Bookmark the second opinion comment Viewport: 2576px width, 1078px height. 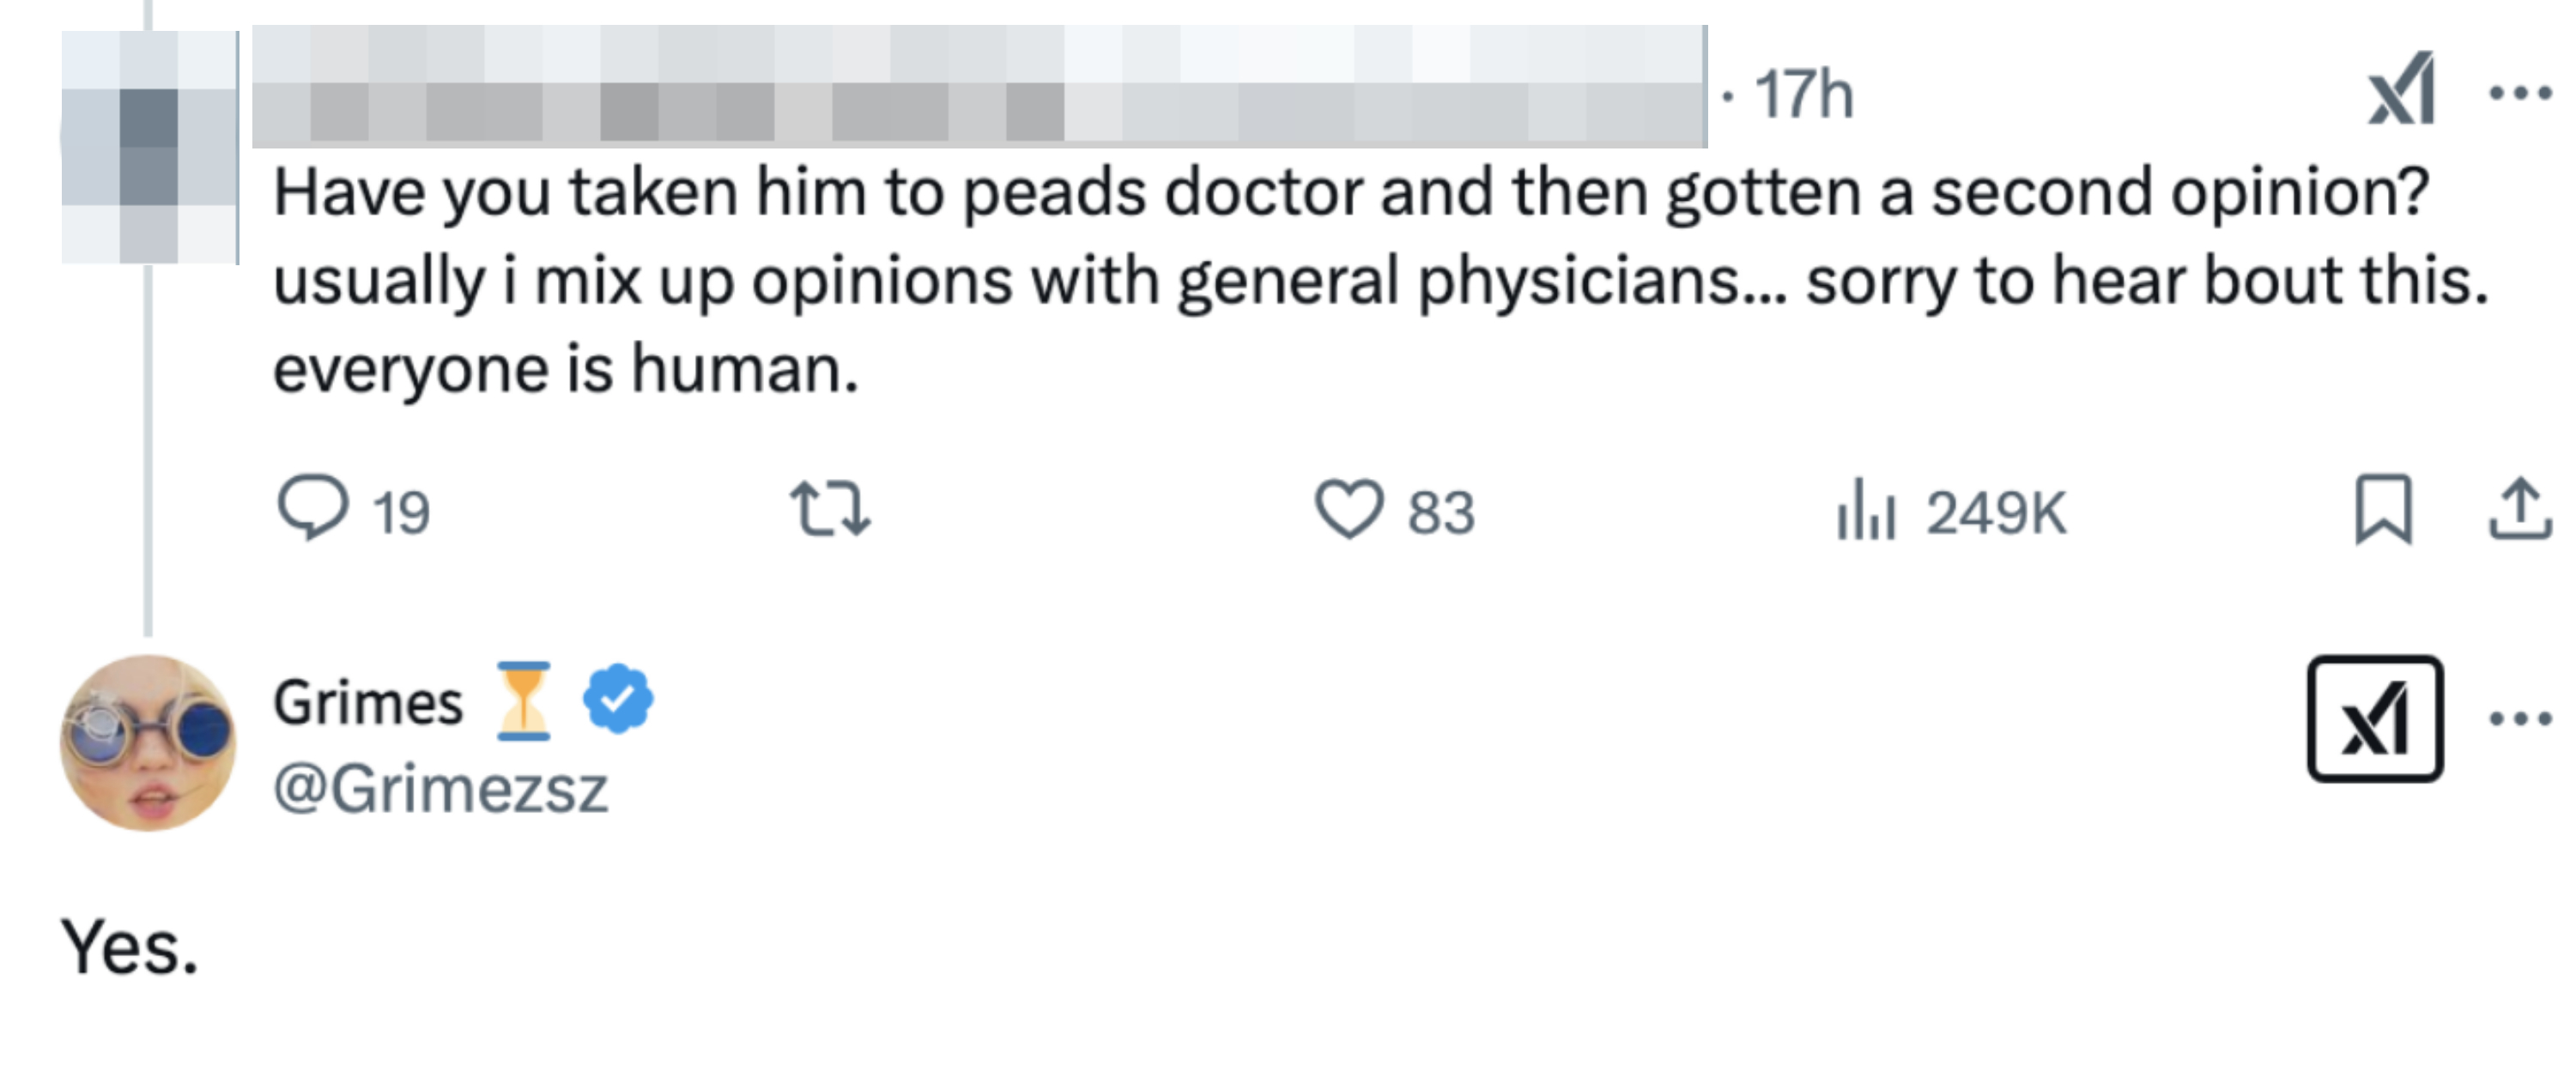[x=2384, y=509]
